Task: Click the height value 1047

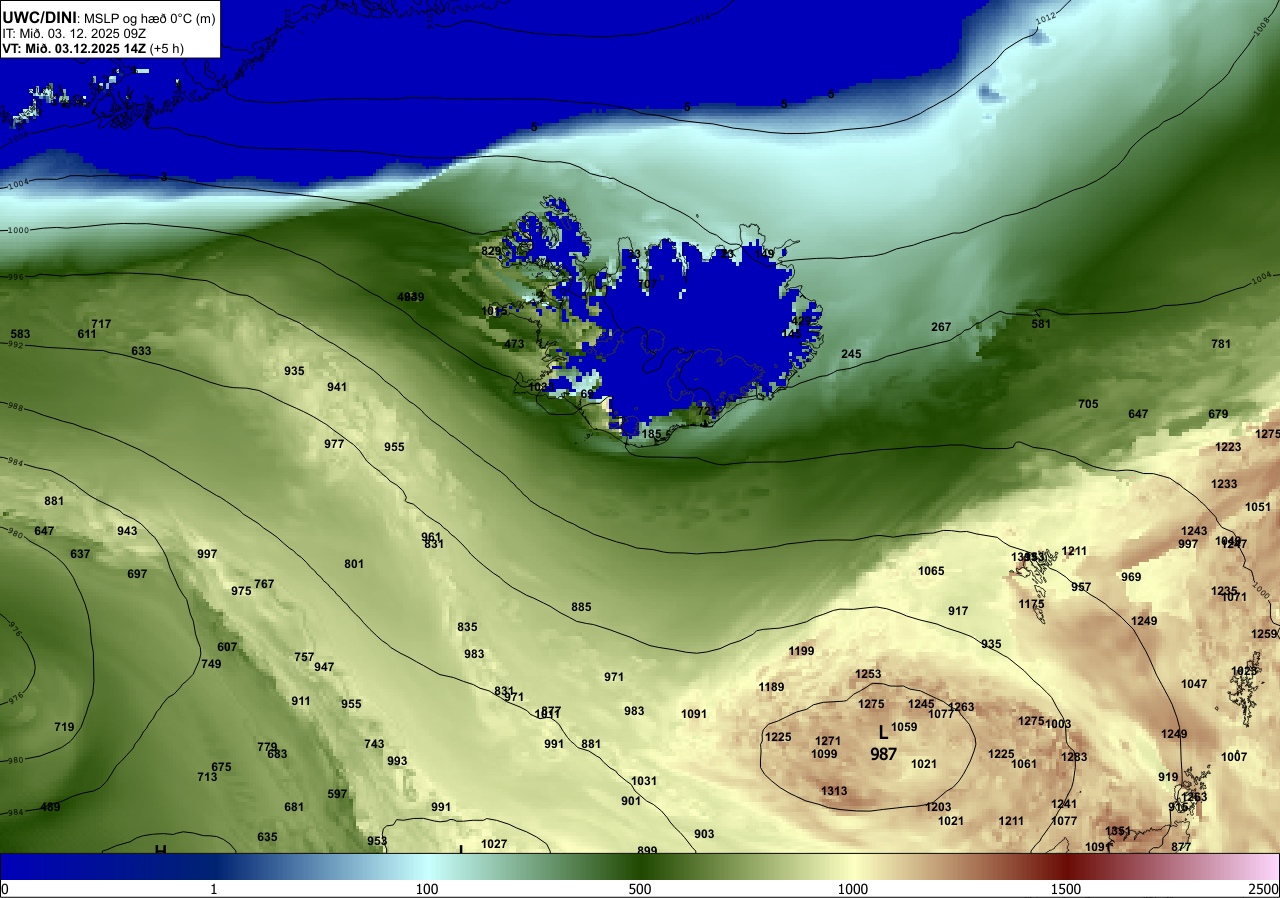Action: click(x=1194, y=684)
